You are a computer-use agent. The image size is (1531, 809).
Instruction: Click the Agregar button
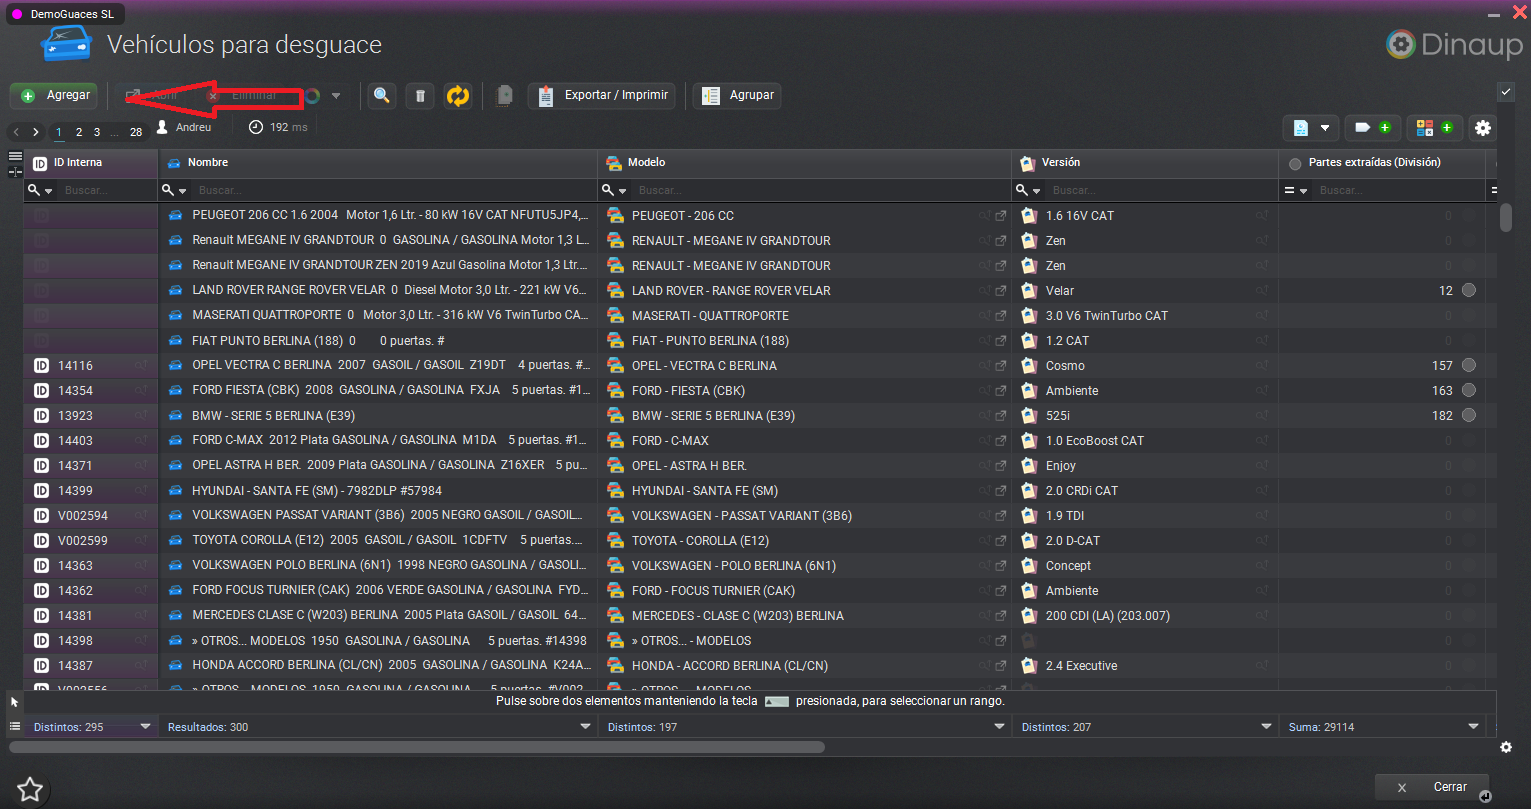tap(55, 96)
